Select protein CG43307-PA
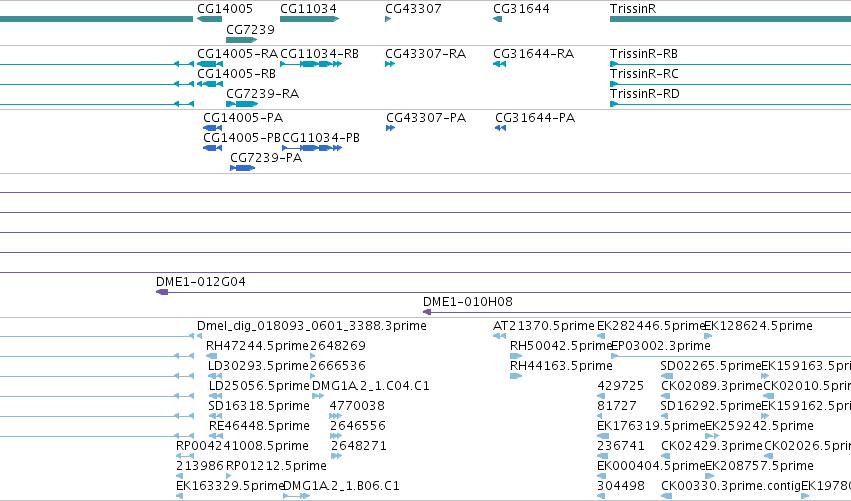 pyautogui.click(x=426, y=118)
